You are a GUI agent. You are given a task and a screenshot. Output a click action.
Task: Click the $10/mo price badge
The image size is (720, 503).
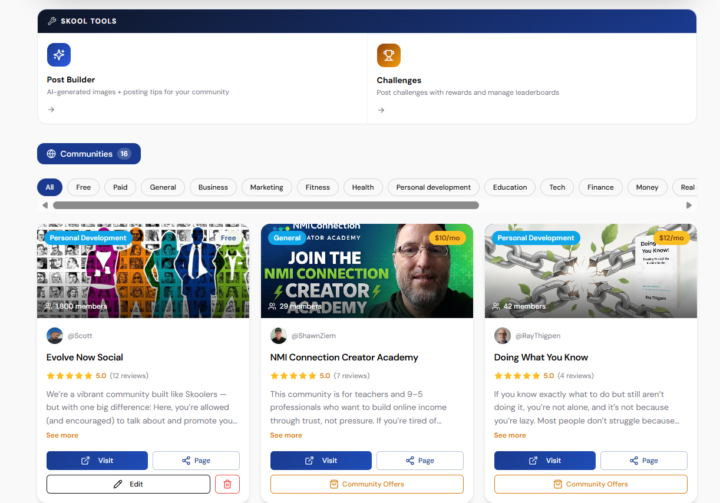[447, 238]
